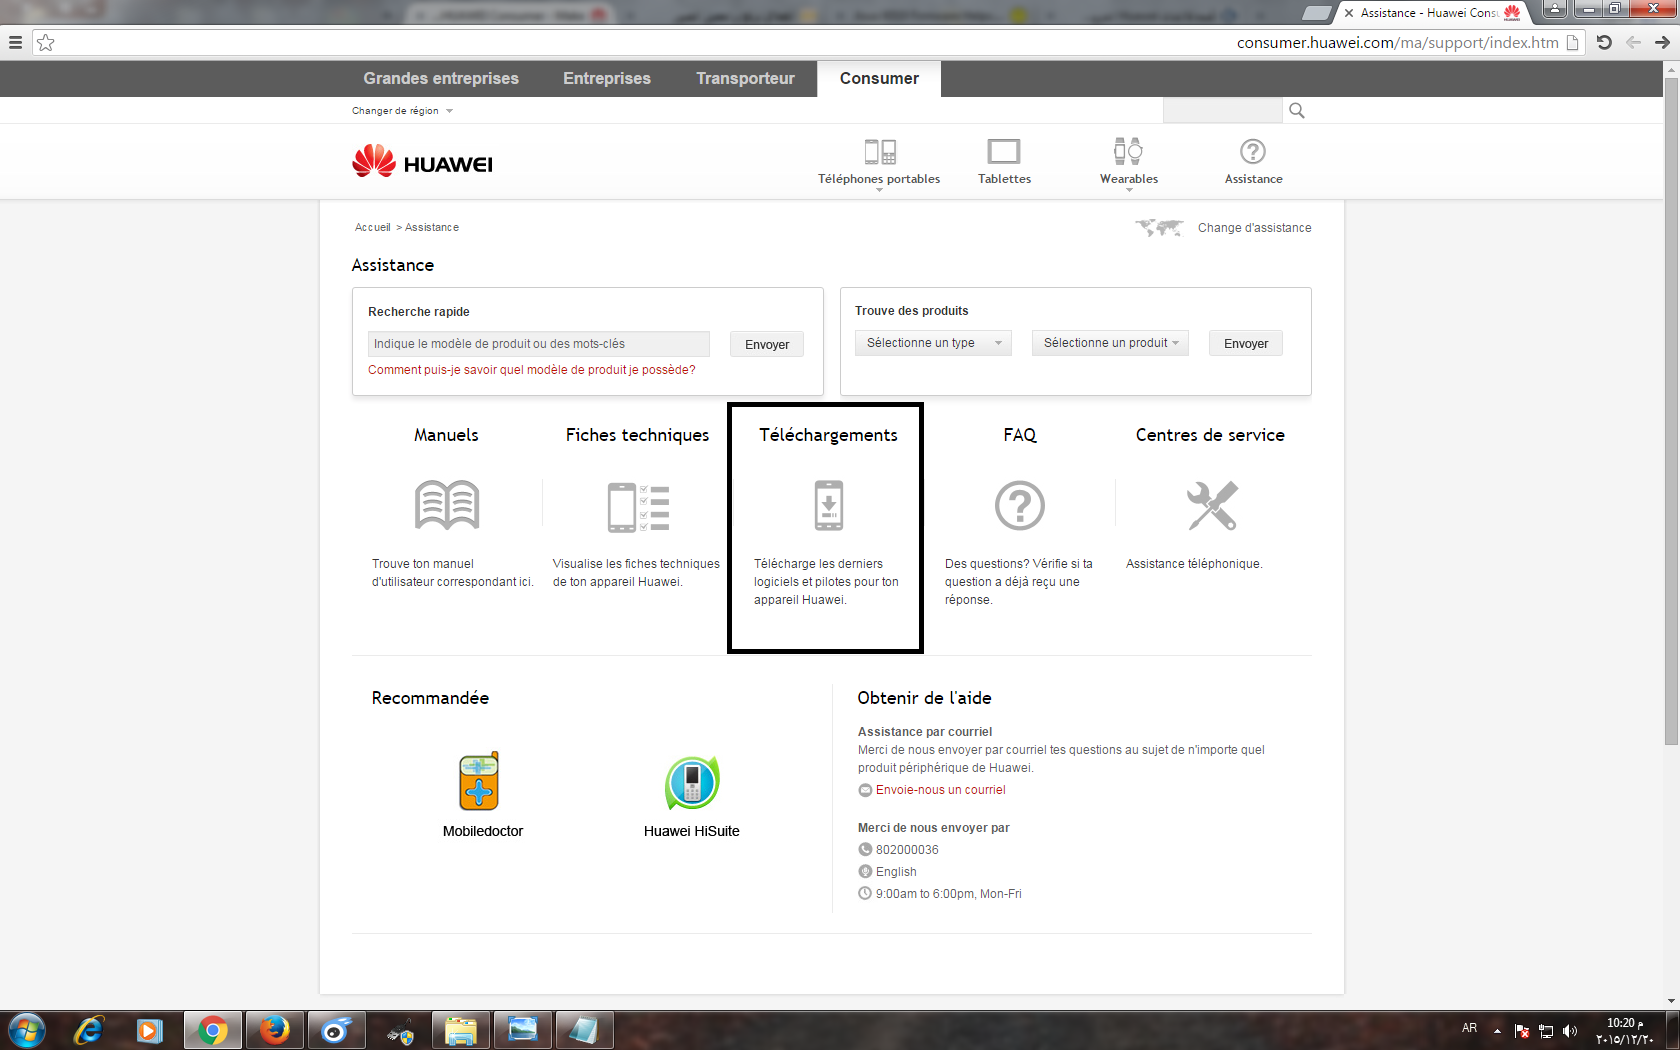Image resolution: width=1680 pixels, height=1050 pixels.
Task: Open Téléphones portables icon in header
Action: (x=880, y=151)
